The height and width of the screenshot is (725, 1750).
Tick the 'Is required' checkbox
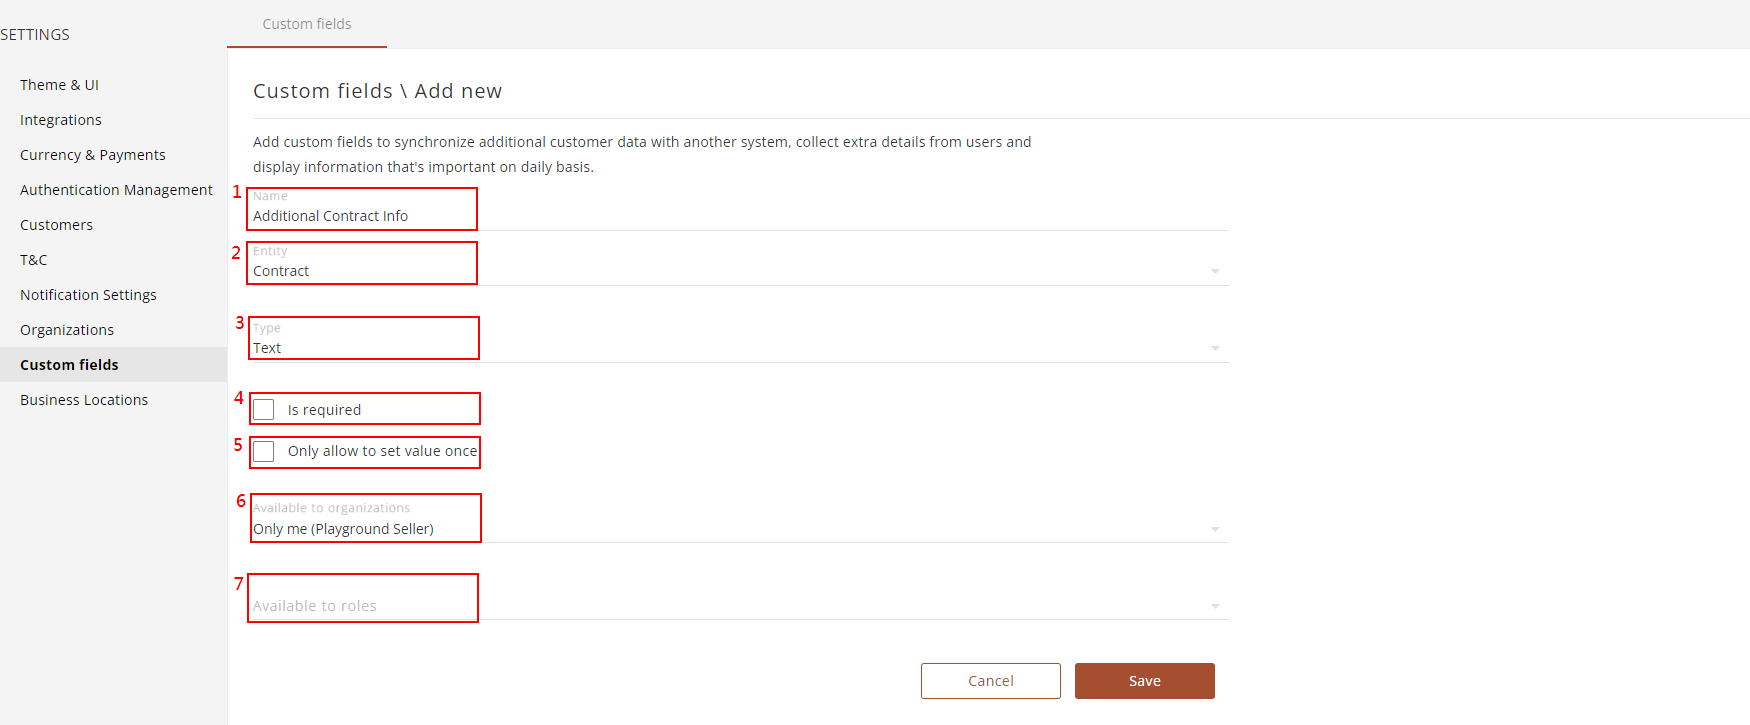click(264, 410)
